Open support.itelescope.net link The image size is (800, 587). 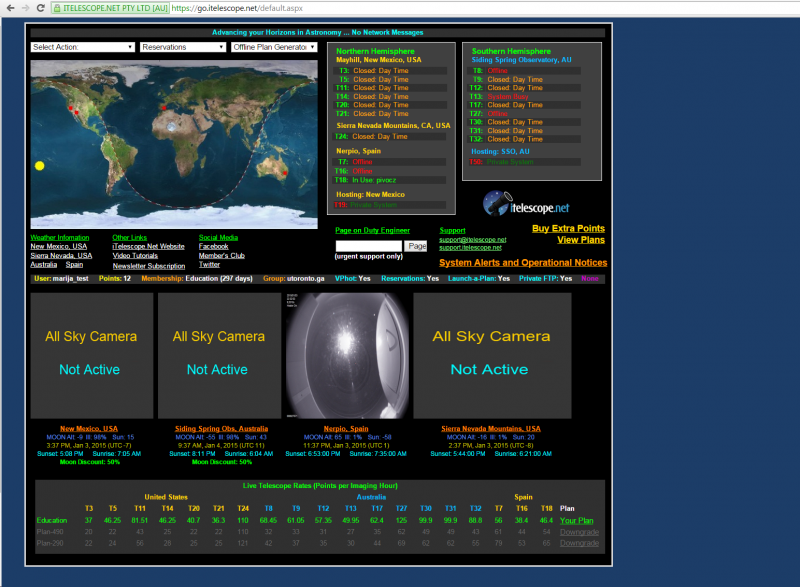click(470, 248)
